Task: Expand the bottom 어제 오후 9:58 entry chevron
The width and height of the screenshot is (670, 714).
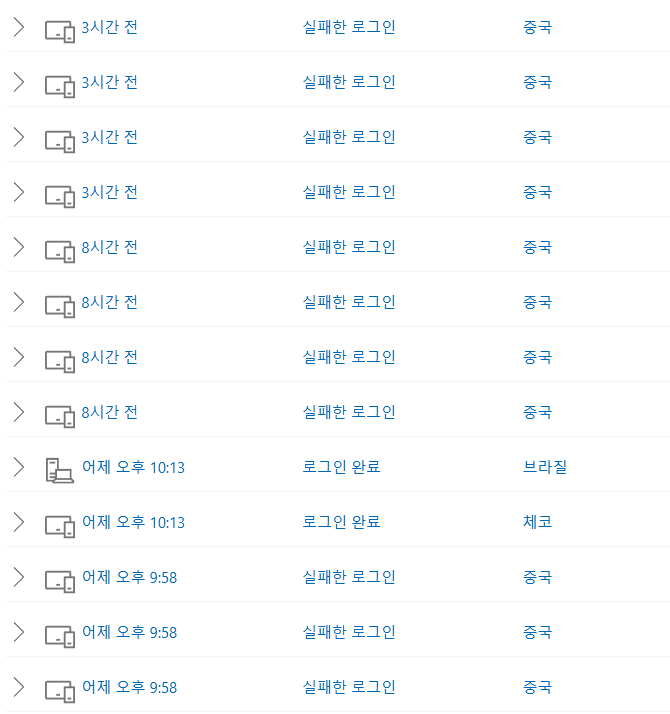Action: click(x=18, y=687)
